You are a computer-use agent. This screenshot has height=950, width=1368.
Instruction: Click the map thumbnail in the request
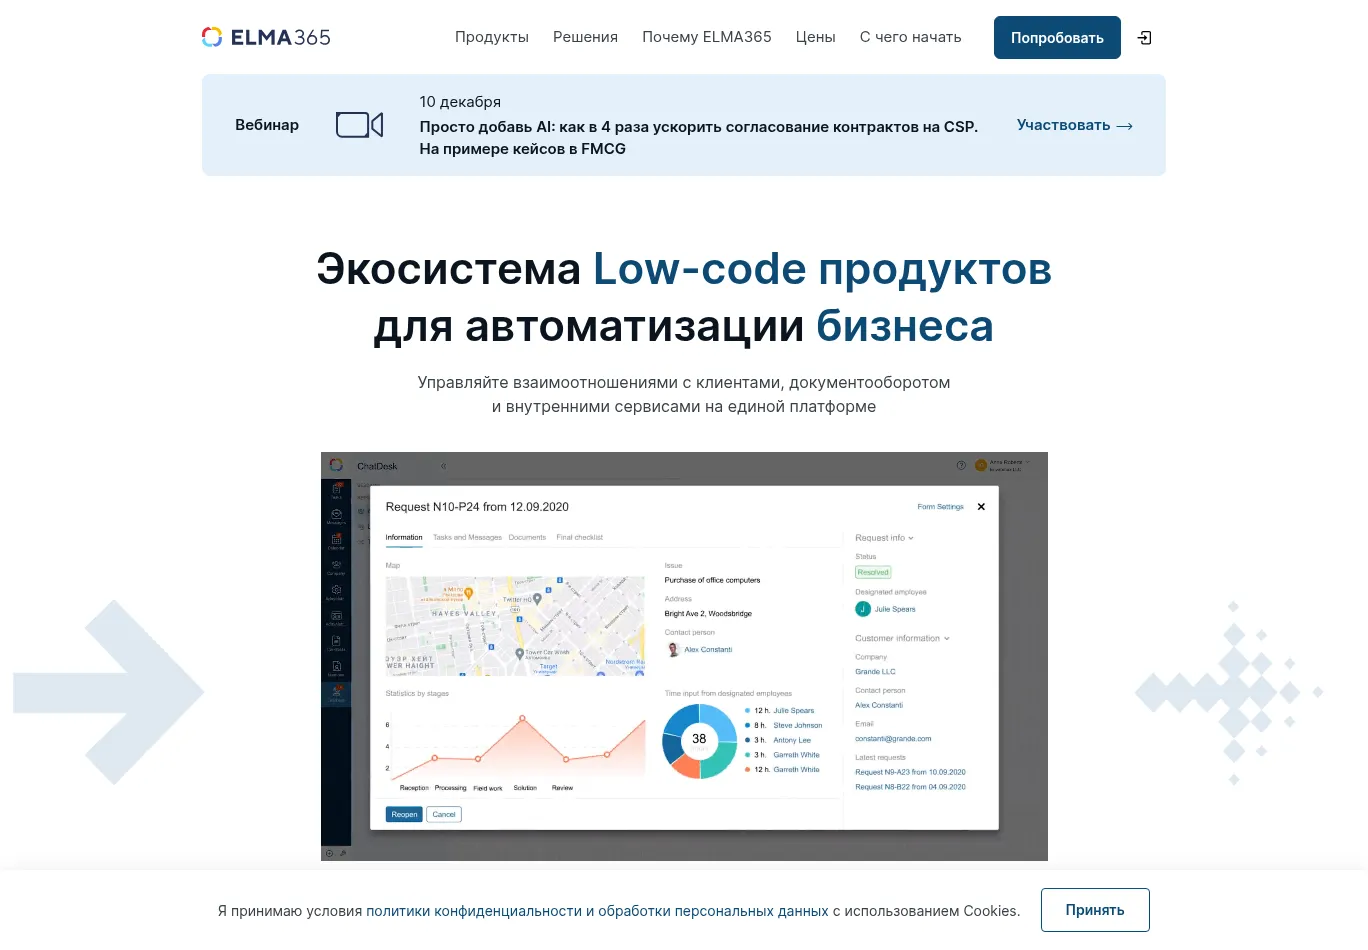coord(515,626)
